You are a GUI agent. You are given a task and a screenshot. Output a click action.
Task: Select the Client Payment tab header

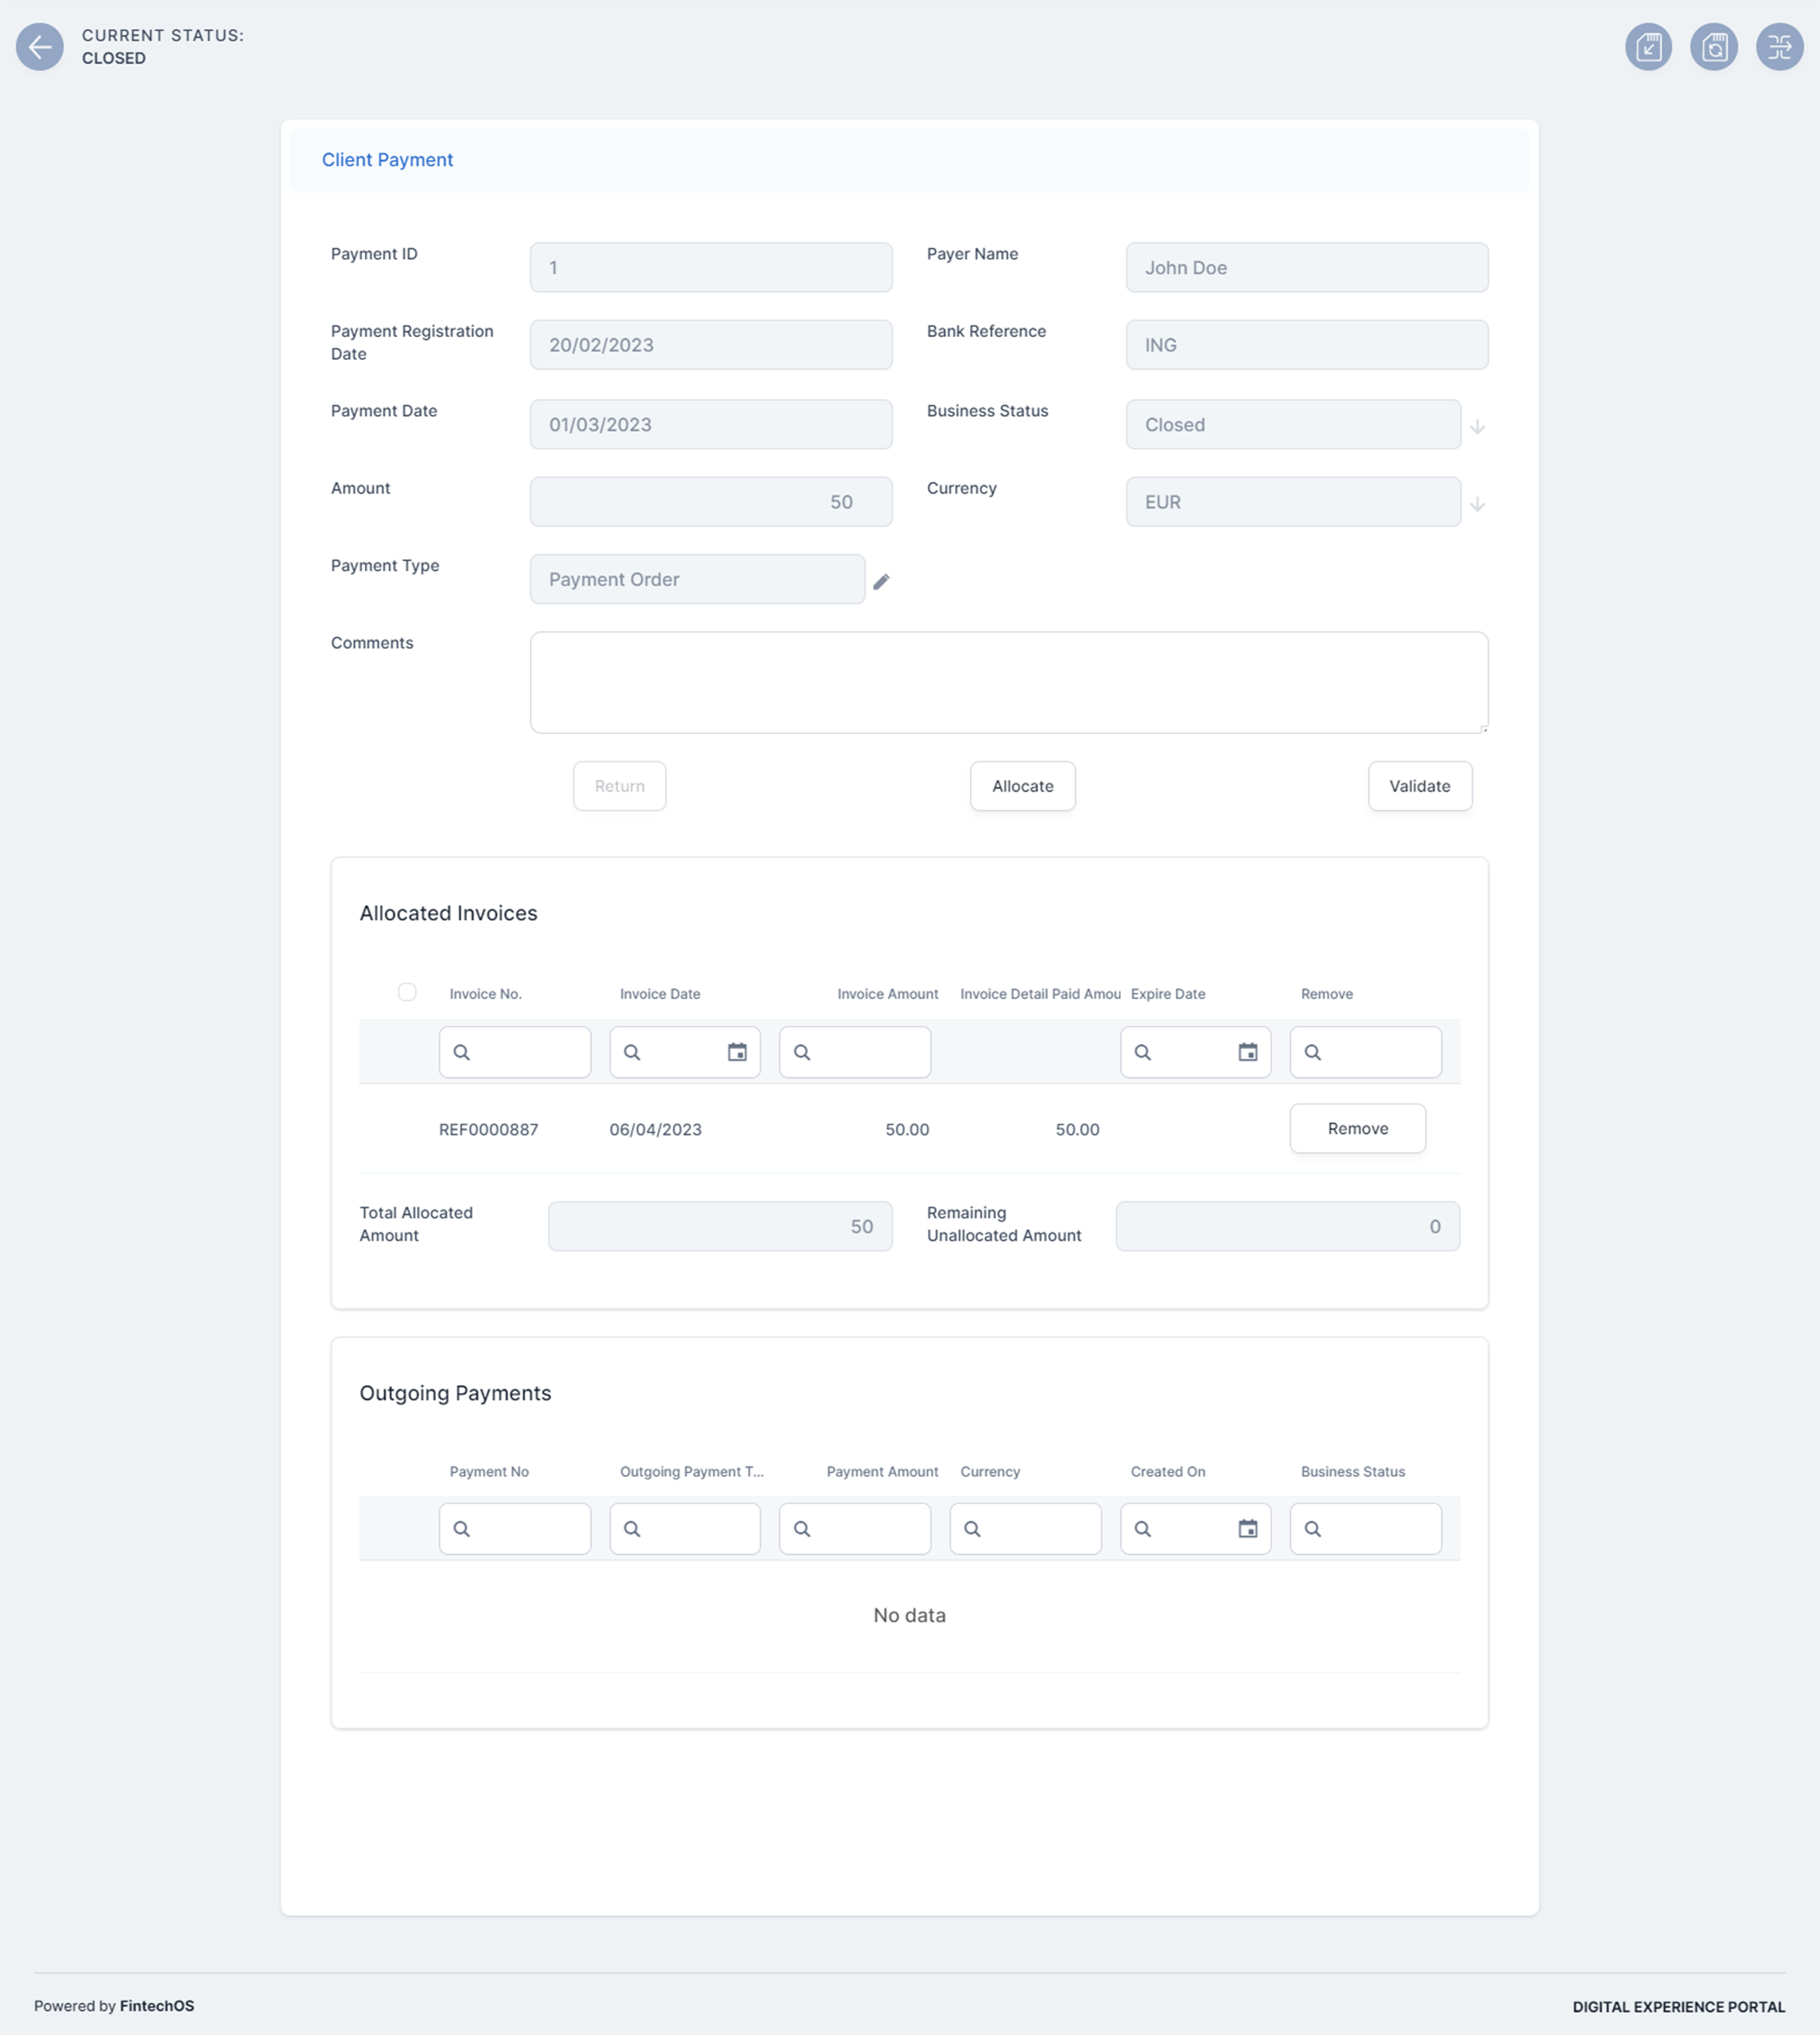click(x=387, y=160)
